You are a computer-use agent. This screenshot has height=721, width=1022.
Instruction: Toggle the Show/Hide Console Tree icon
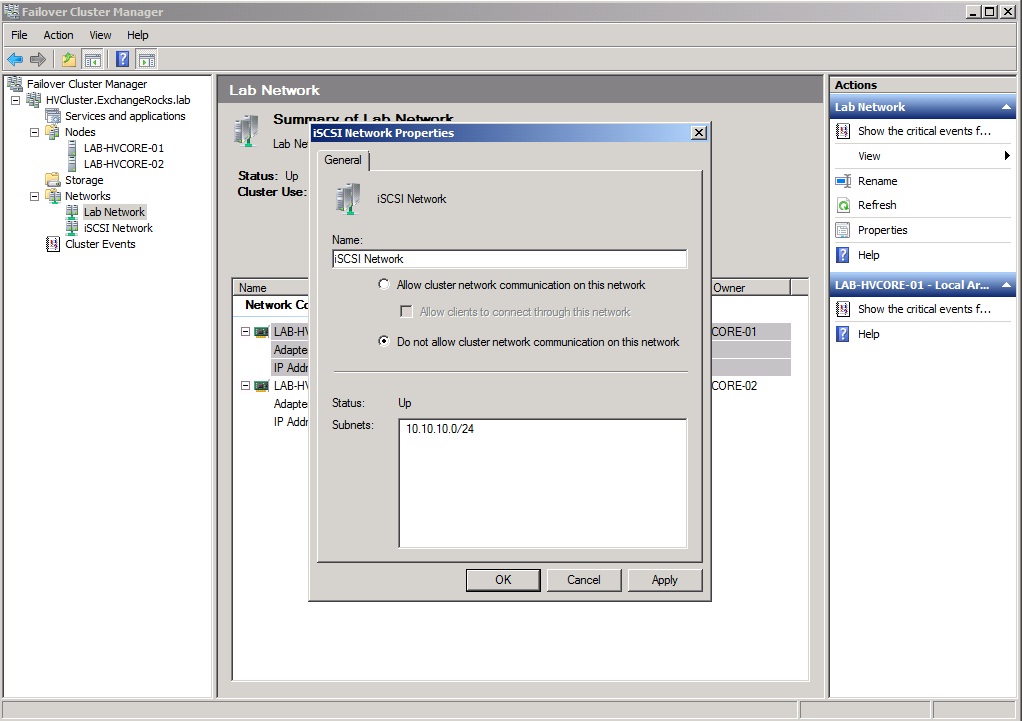[93, 60]
